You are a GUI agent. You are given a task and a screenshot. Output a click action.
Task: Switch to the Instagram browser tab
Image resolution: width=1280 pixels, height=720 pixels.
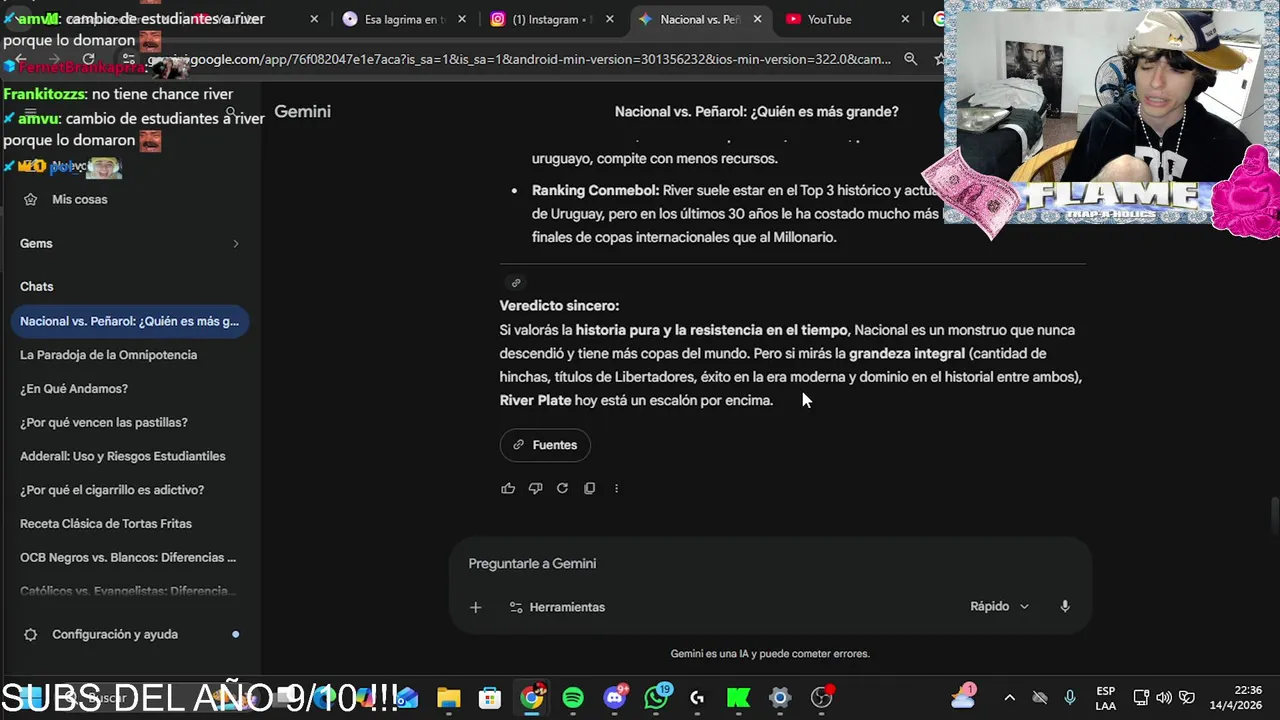tap(550, 19)
